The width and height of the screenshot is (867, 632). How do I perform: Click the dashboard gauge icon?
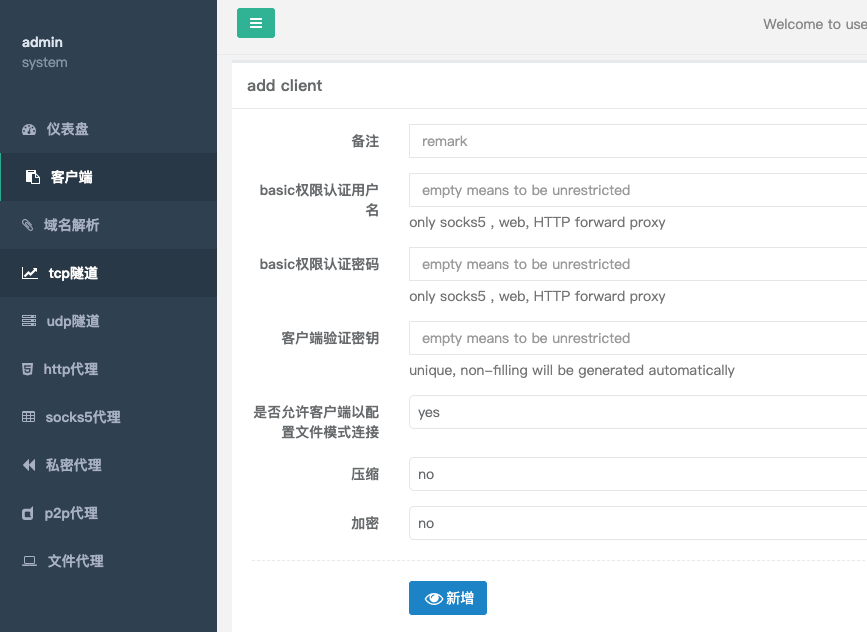pos(29,129)
